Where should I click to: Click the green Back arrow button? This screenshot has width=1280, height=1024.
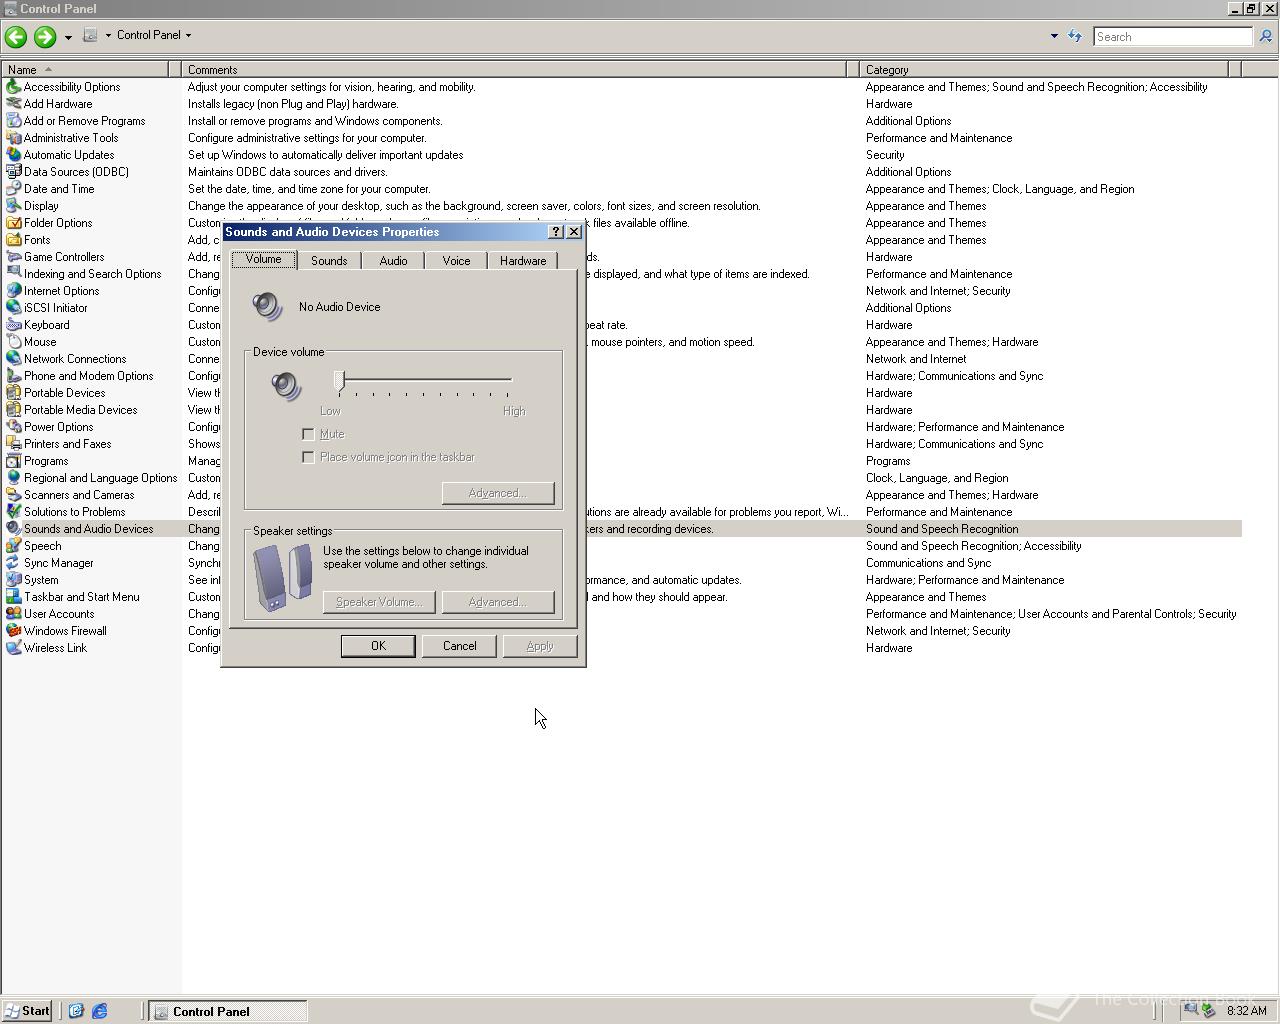point(16,37)
